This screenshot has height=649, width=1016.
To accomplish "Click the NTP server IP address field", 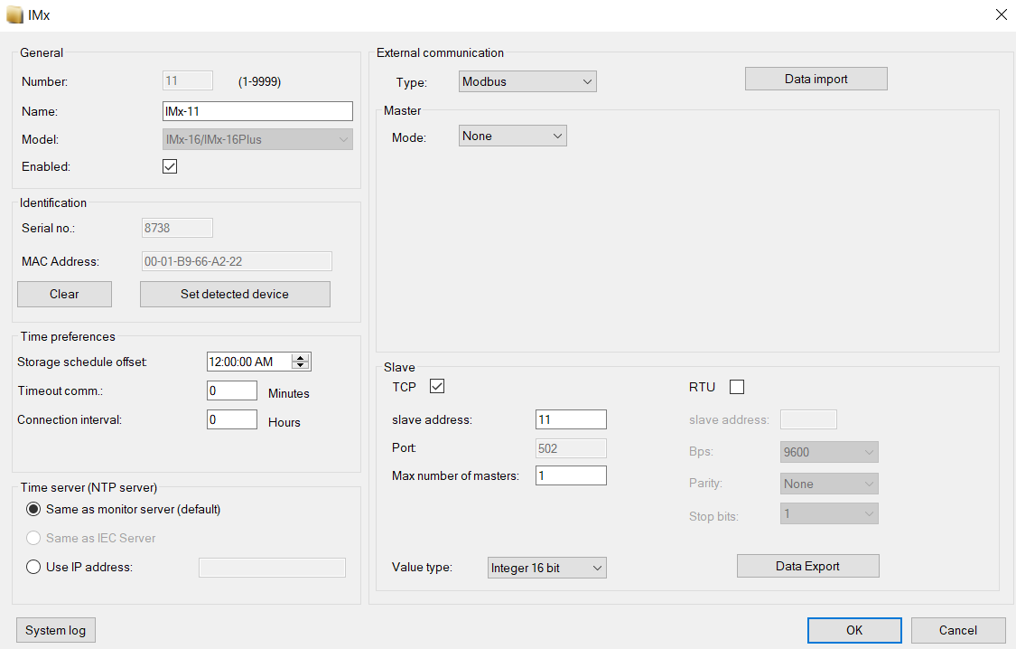I will point(272,567).
